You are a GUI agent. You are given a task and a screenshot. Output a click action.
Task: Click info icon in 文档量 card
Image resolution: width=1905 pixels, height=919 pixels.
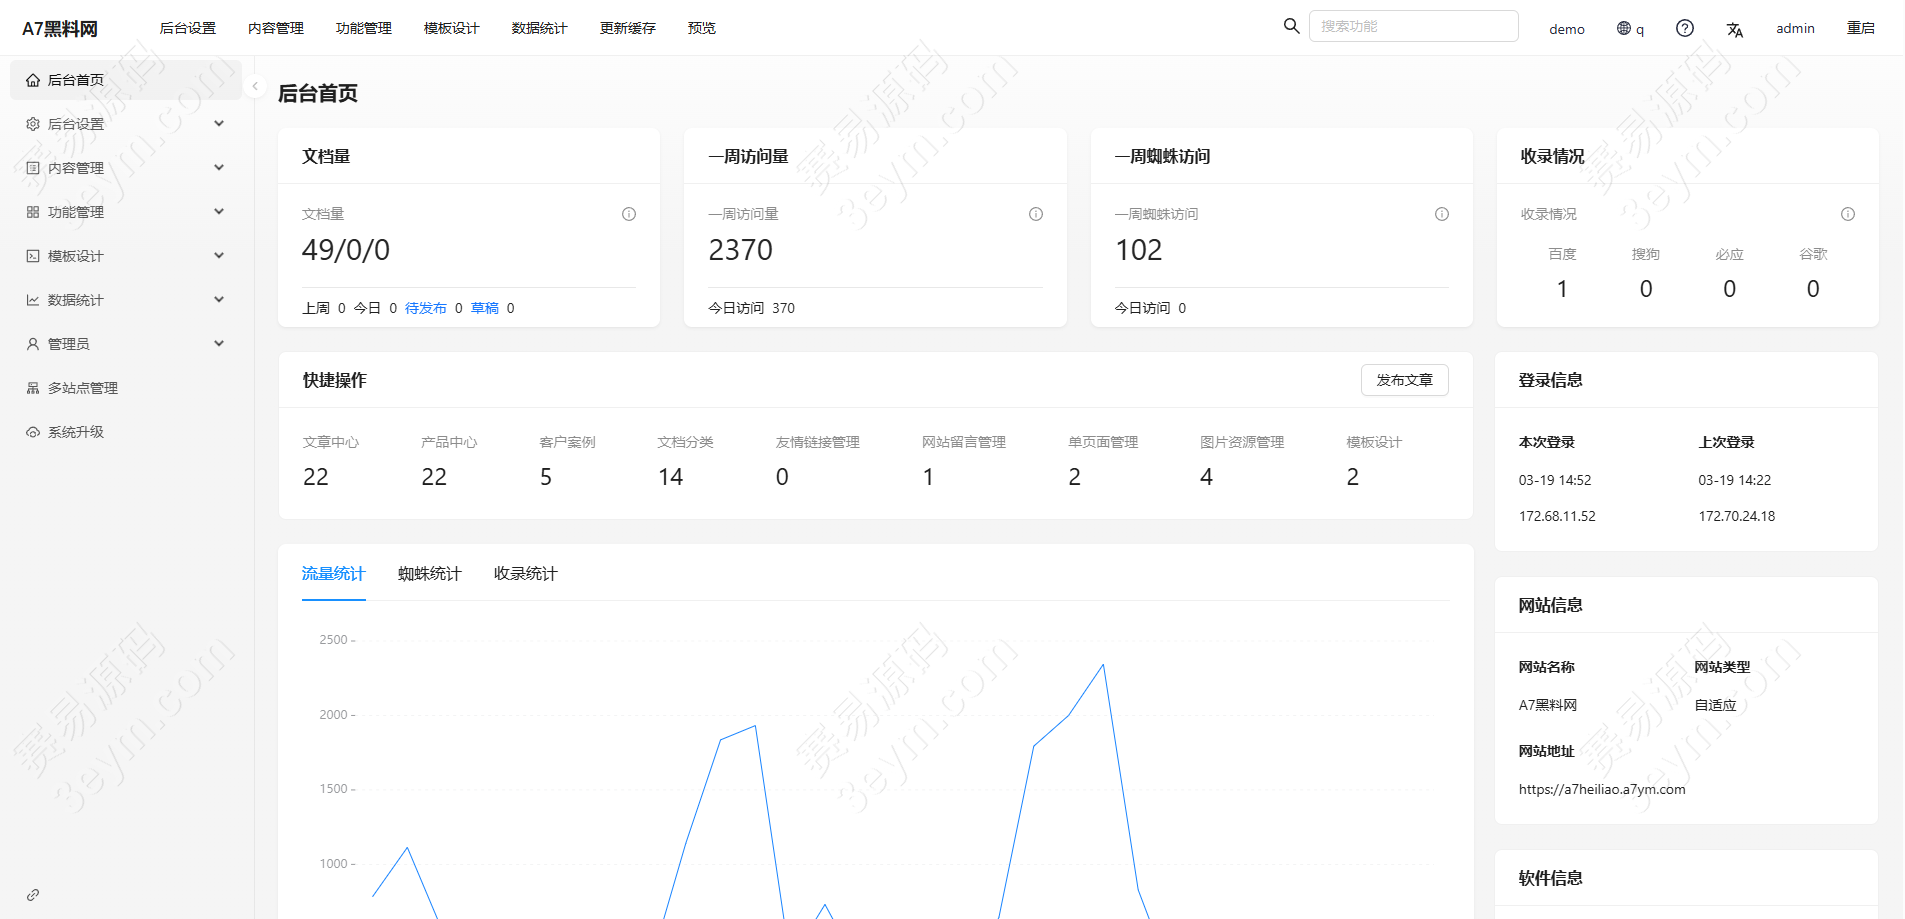[x=629, y=214]
